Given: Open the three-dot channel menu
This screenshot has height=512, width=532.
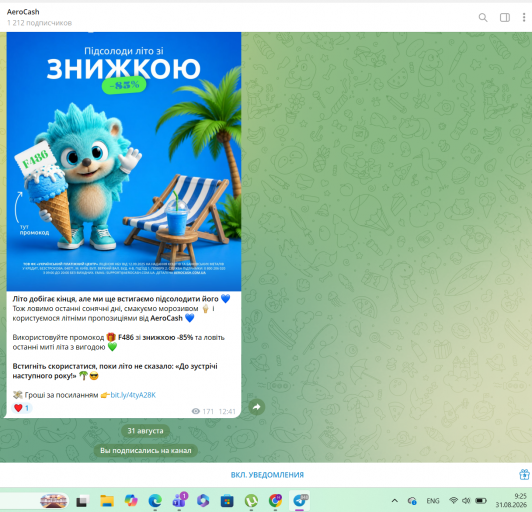Looking at the screenshot, I should click(524, 17).
